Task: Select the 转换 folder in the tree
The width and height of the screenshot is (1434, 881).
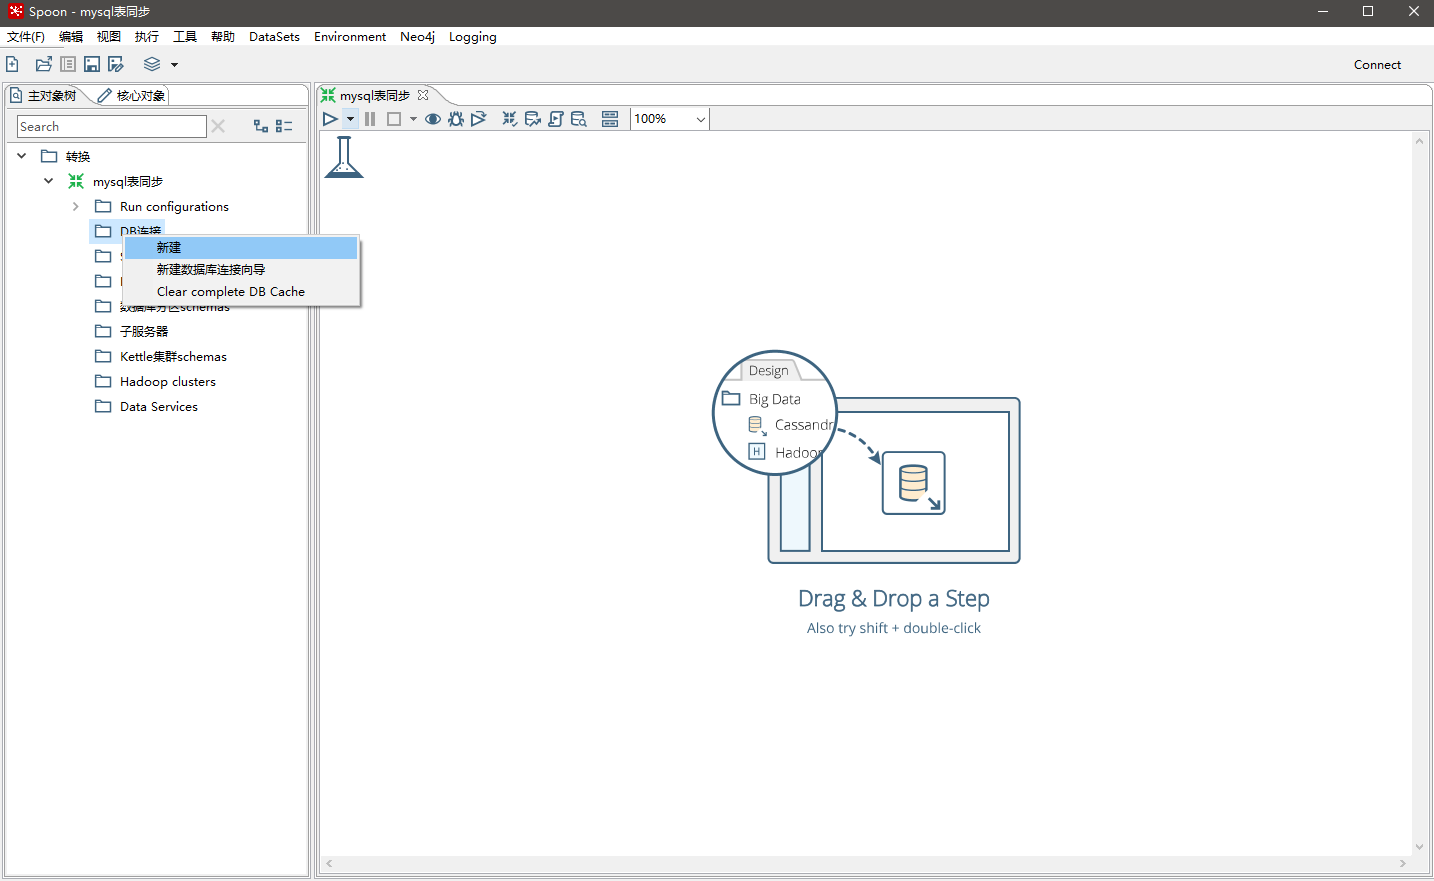Action: 78,157
